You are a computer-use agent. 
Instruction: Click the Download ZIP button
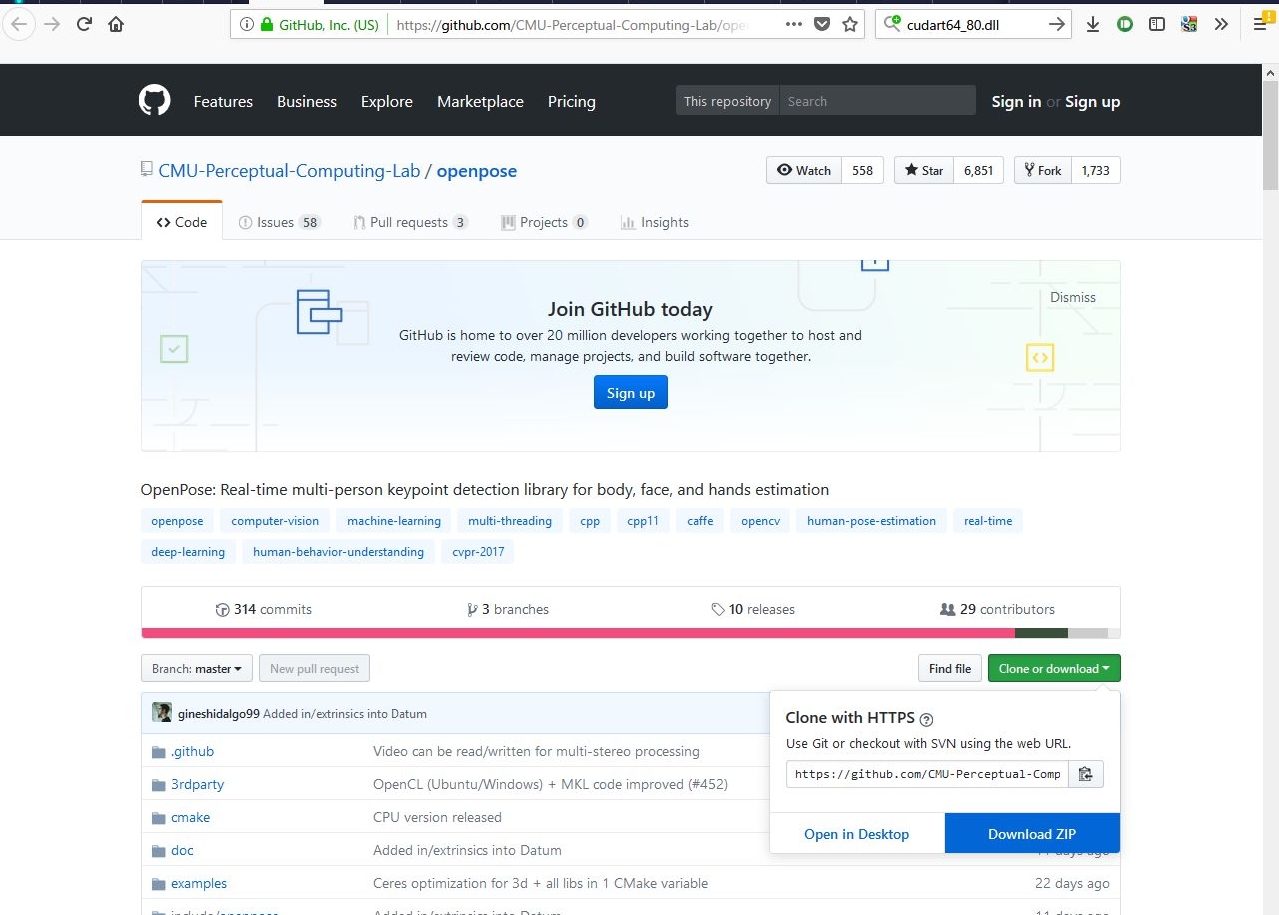[x=1031, y=834]
